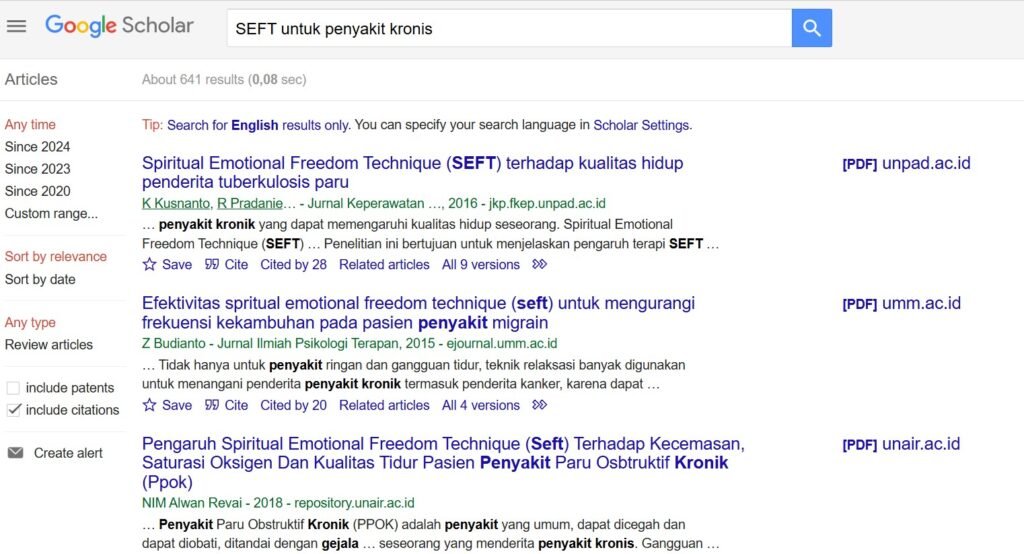Click the Create alert envelope icon
Screen dimensions: 1024x554
point(15,453)
